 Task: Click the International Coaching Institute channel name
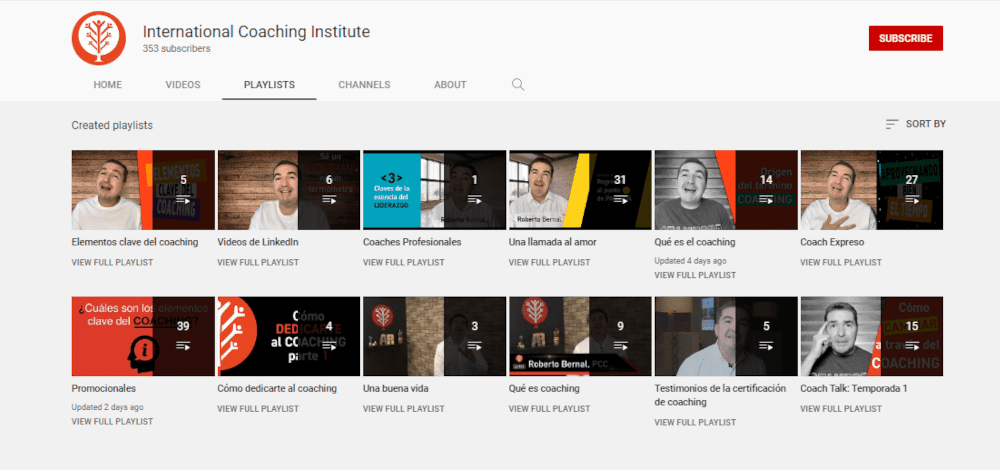pos(256,31)
